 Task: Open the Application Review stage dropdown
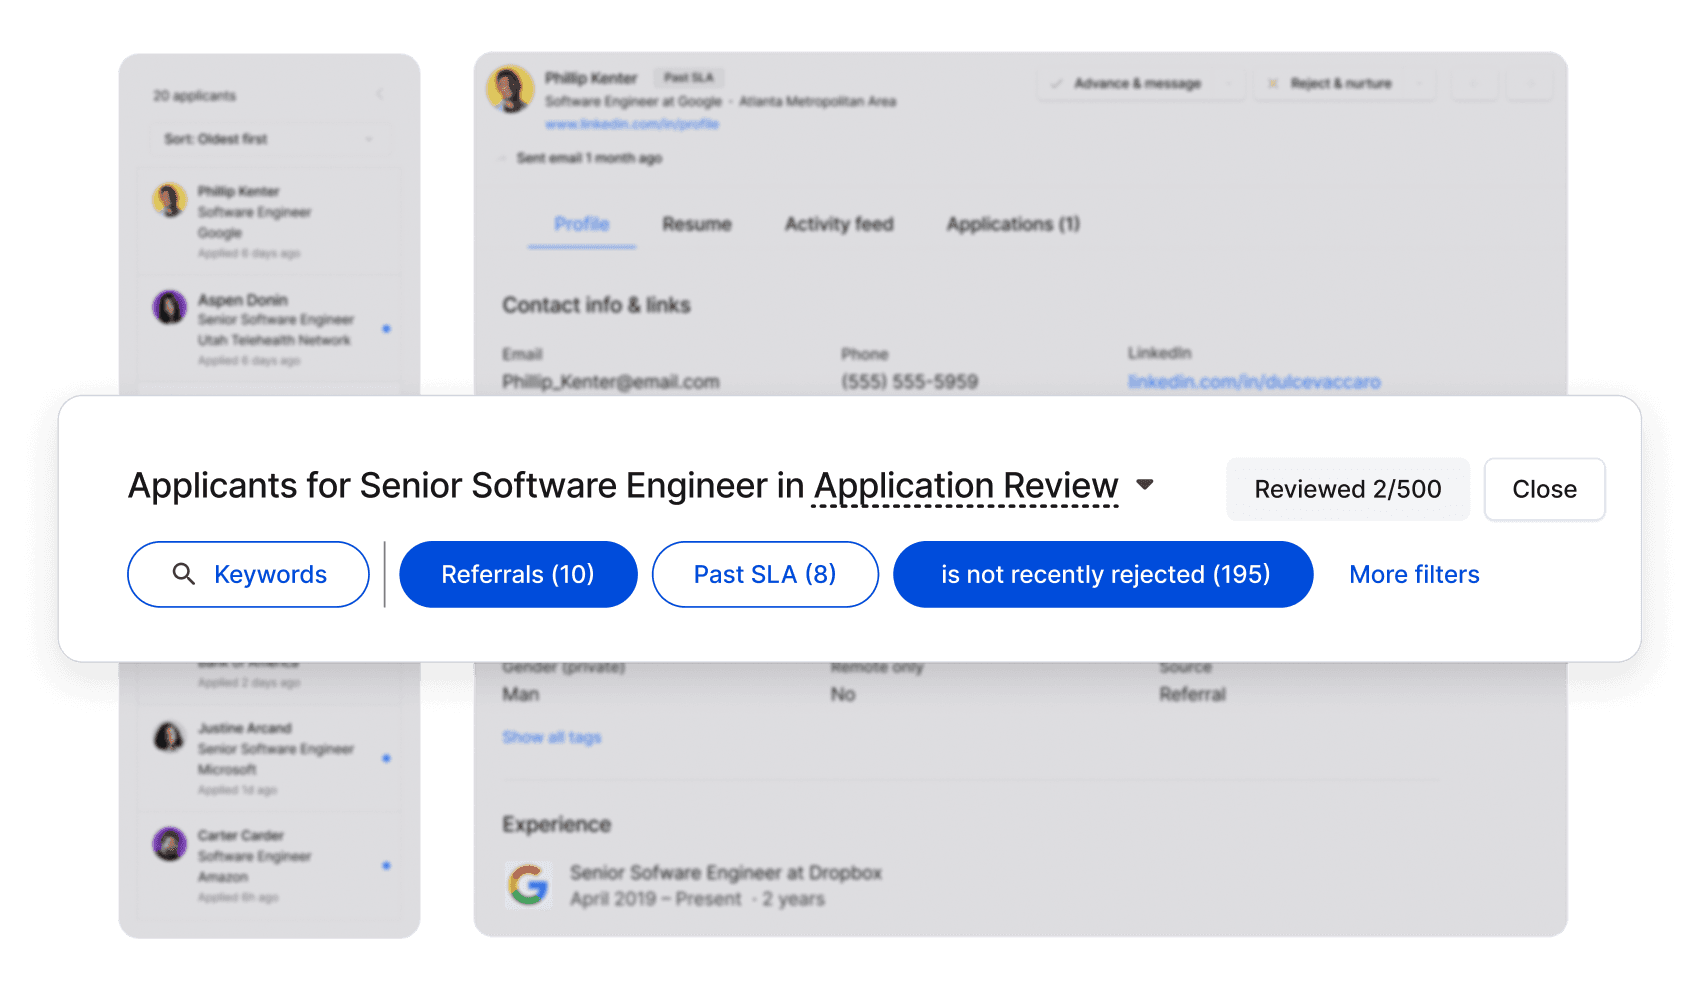tap(1145, 485)
